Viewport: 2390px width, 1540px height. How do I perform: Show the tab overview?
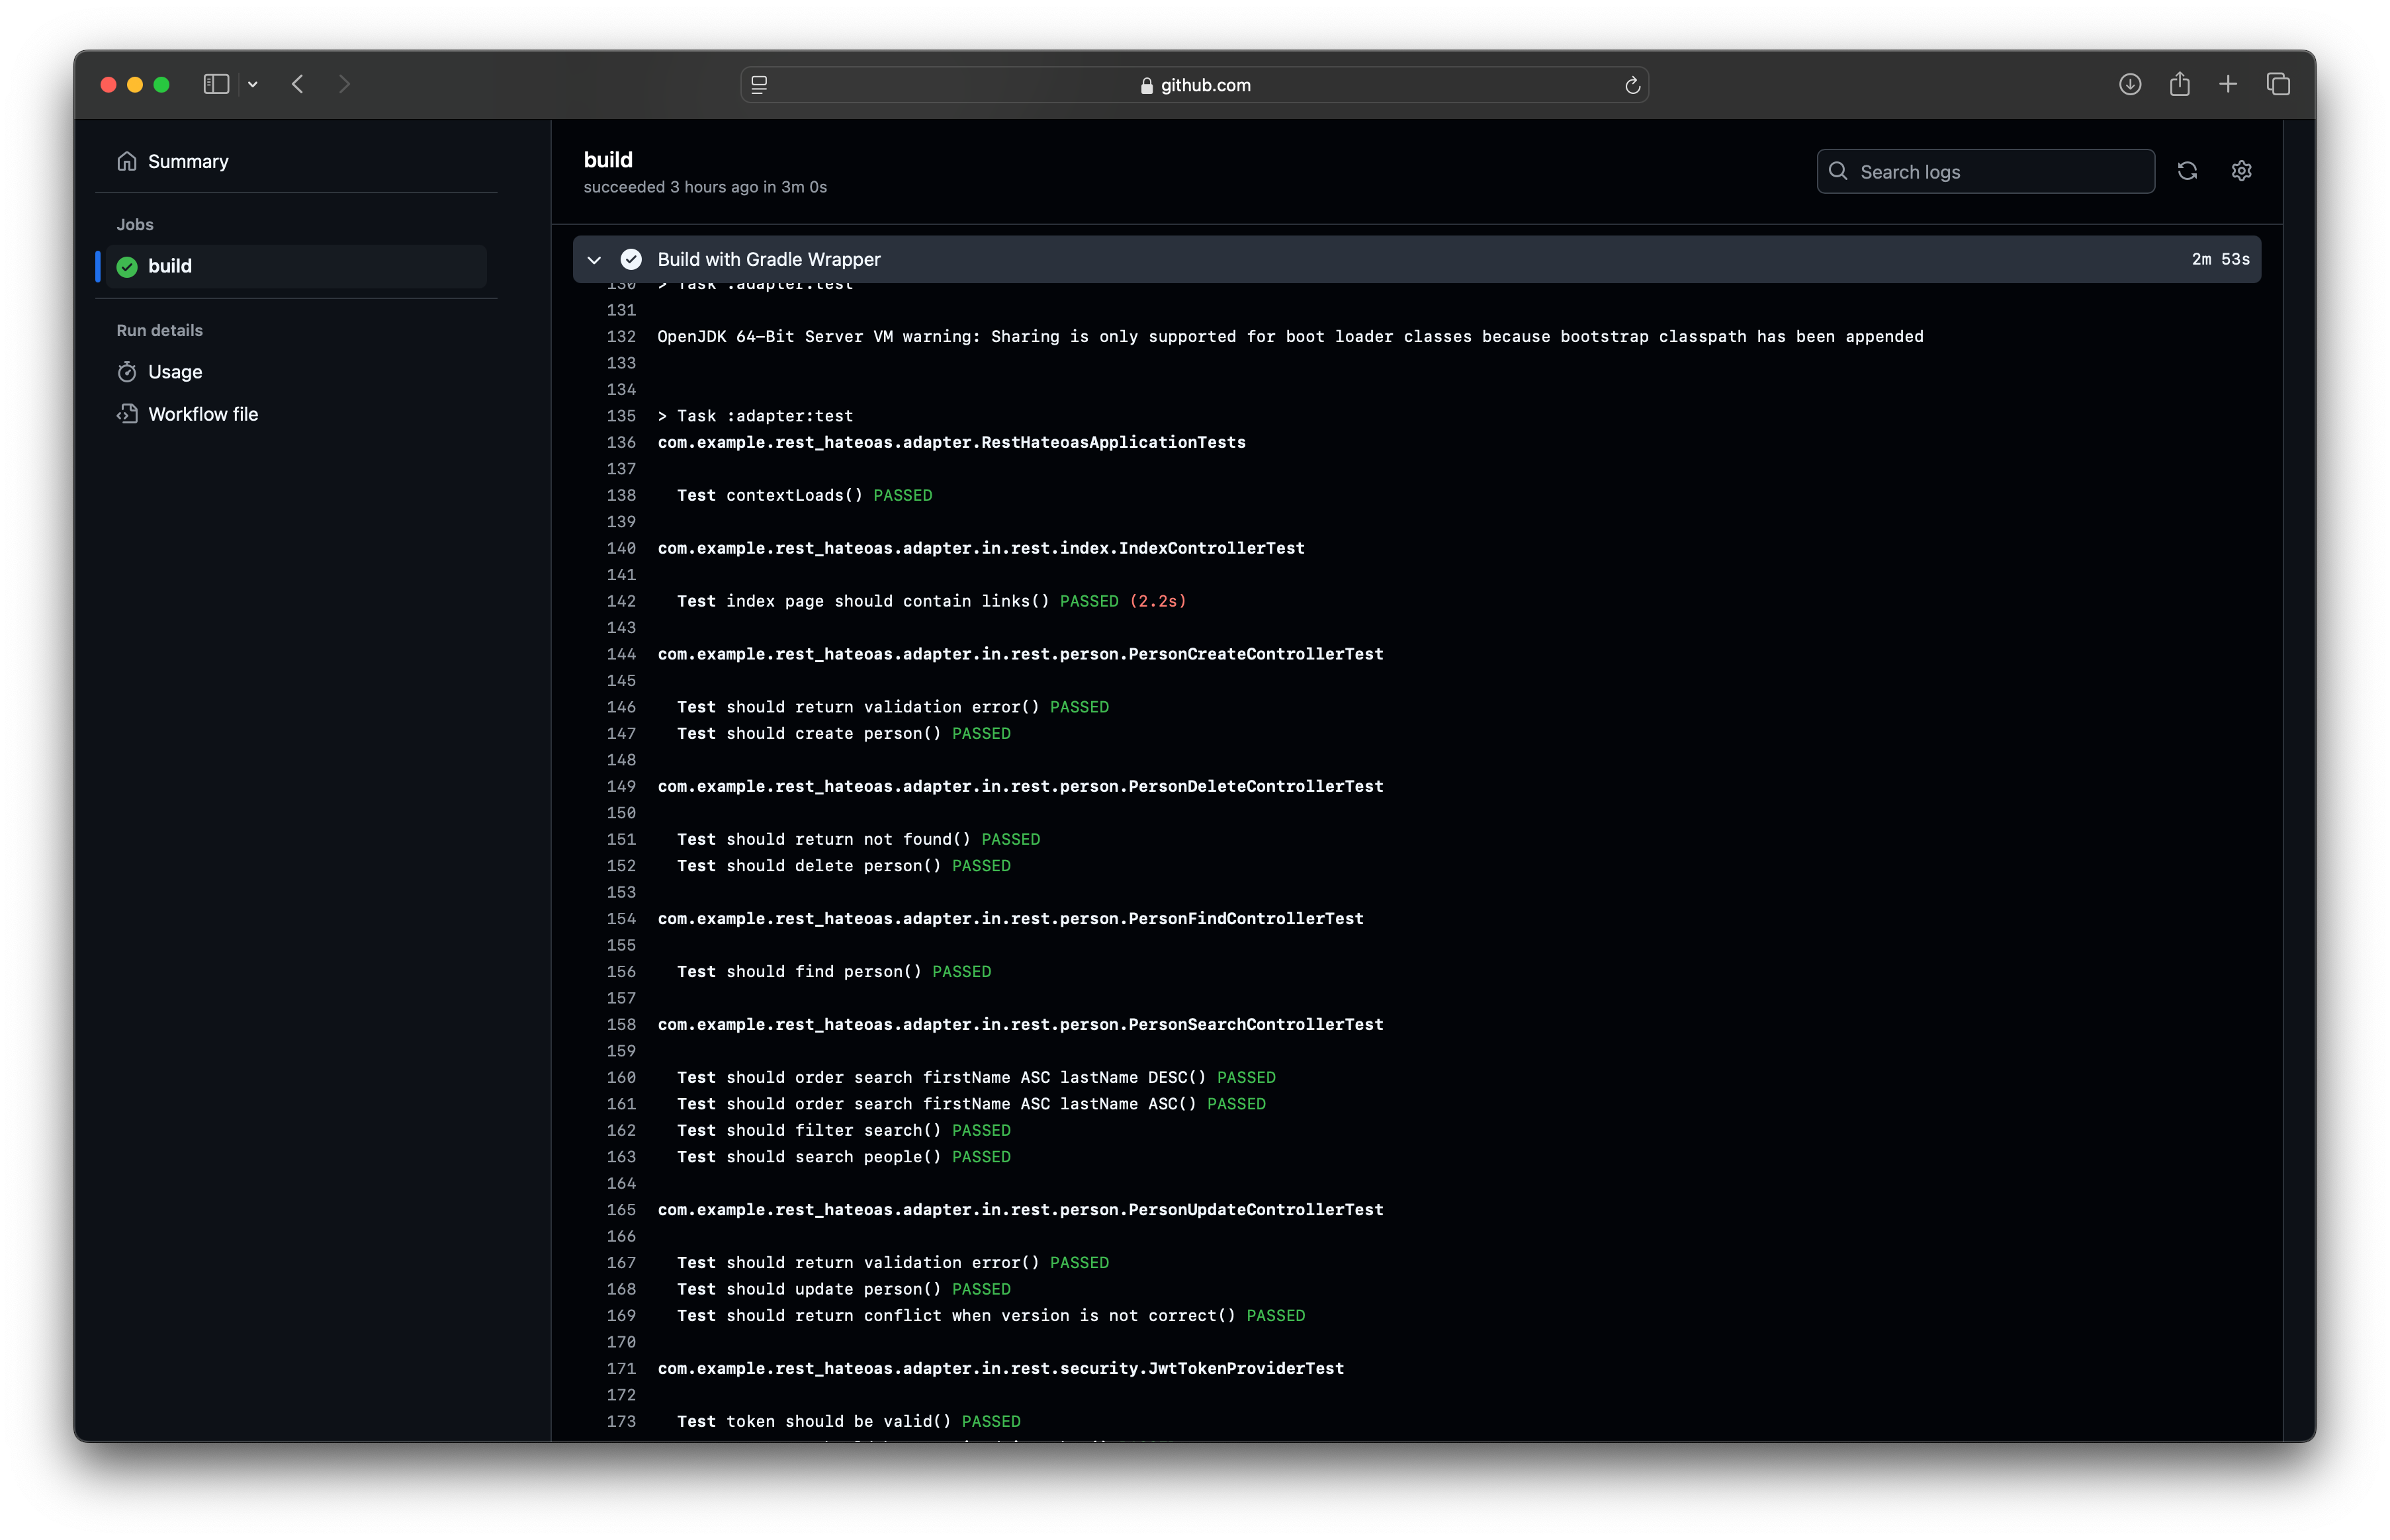coord(2278,84)
